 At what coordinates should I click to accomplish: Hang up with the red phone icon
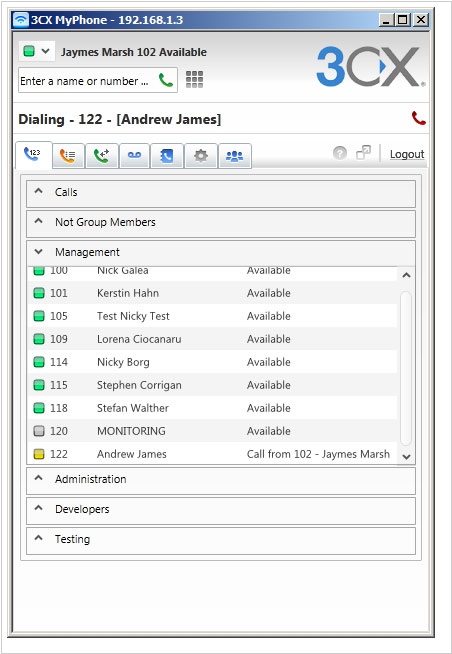(x=418, y=118)
